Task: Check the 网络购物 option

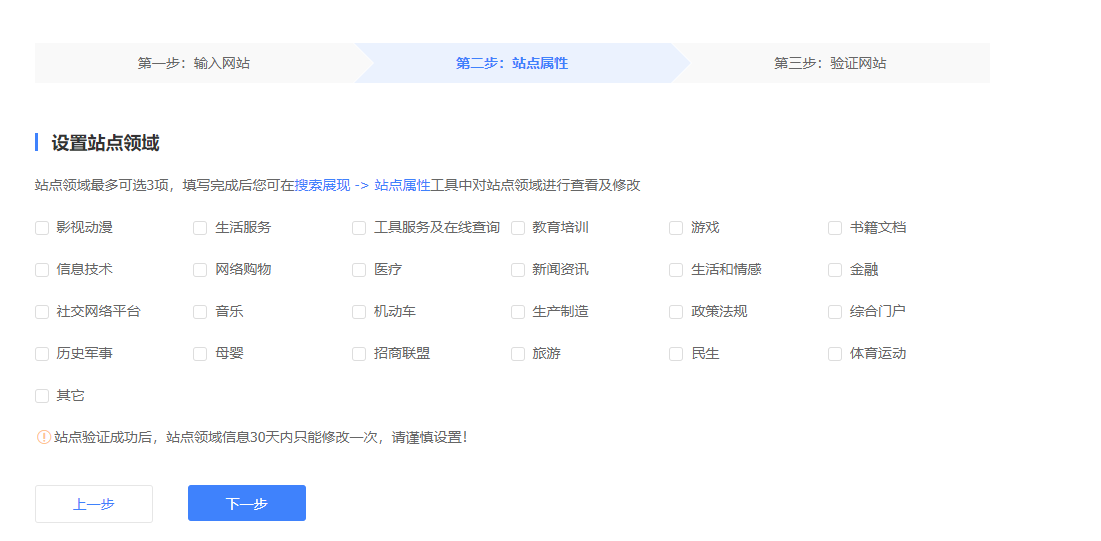Action: click(200, 270)
